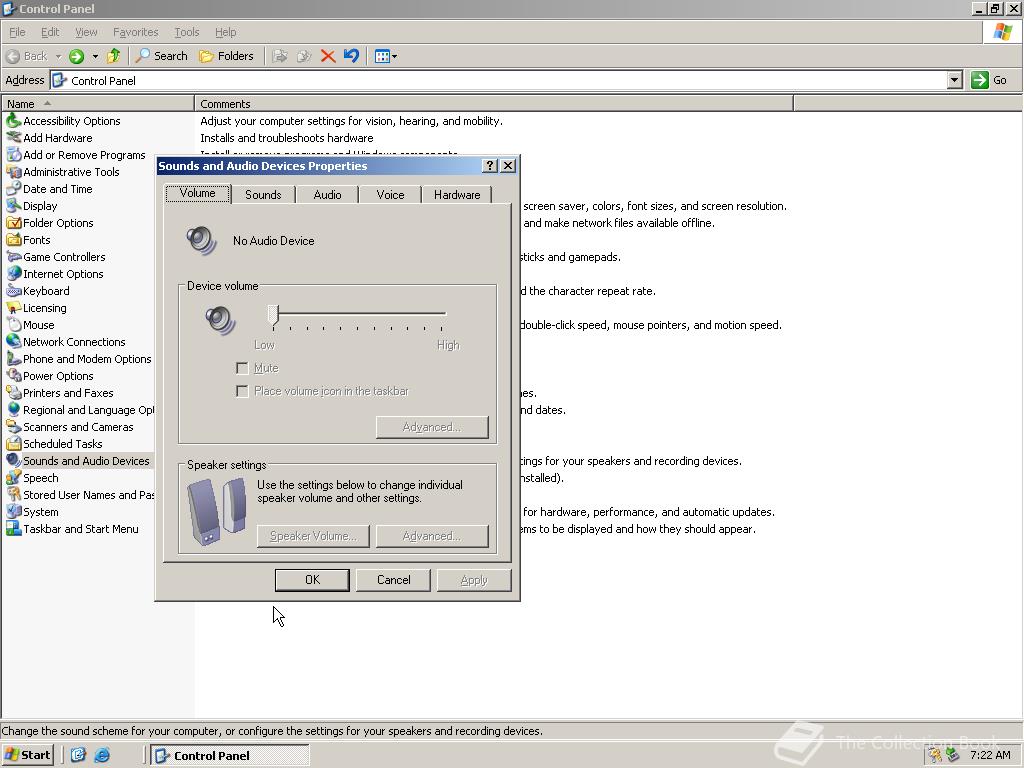
Task: Open the Forward button history dropdown arrow
Action: point(95,56)
